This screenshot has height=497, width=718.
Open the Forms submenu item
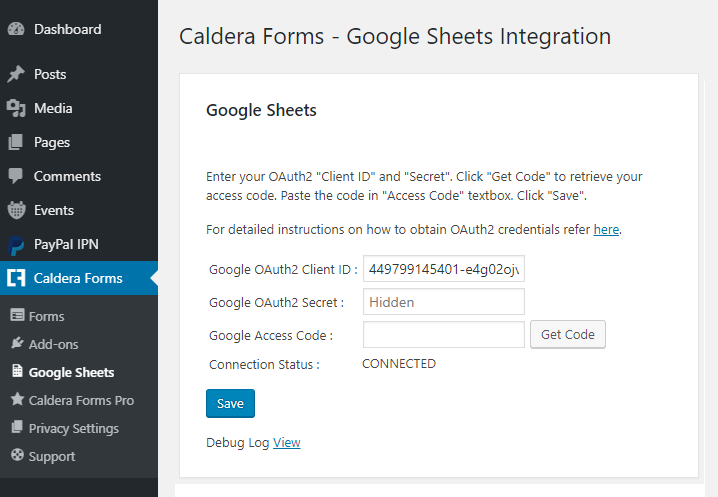point(46,316)
